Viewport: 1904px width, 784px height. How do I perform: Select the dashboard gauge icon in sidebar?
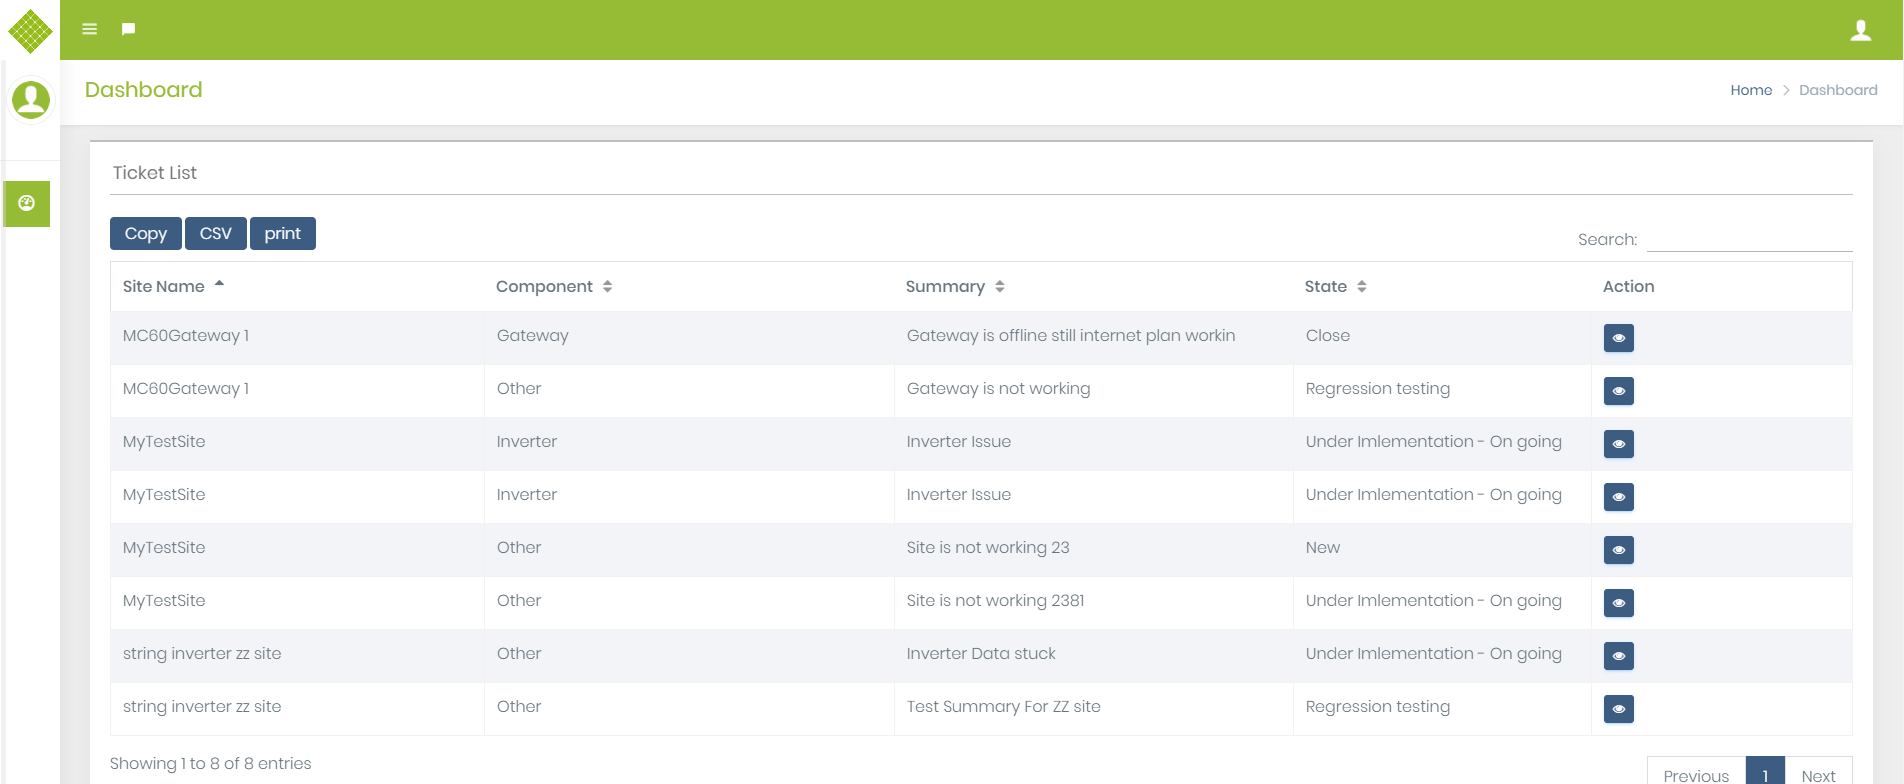point(27,203)
